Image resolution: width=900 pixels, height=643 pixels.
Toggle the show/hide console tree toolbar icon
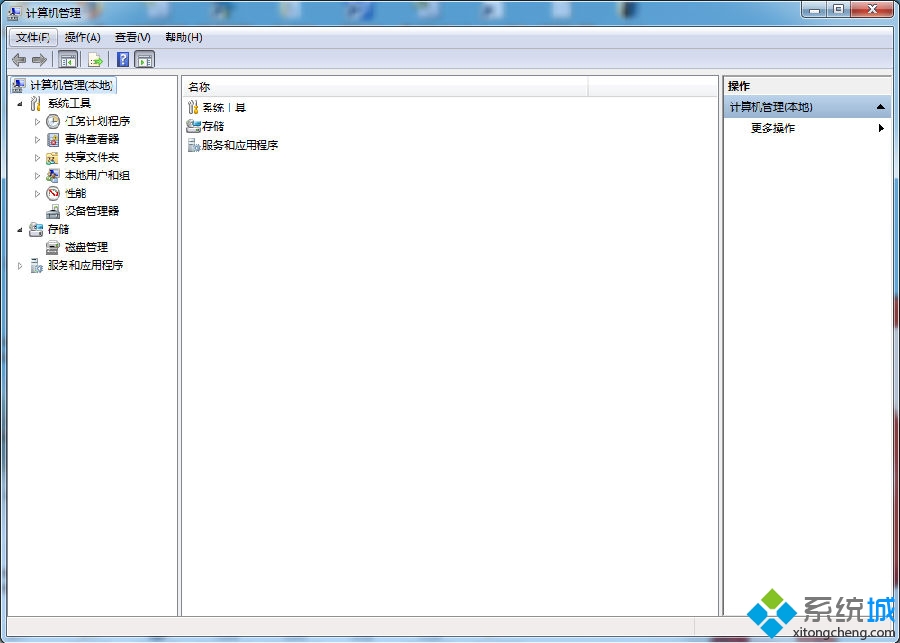68,60
